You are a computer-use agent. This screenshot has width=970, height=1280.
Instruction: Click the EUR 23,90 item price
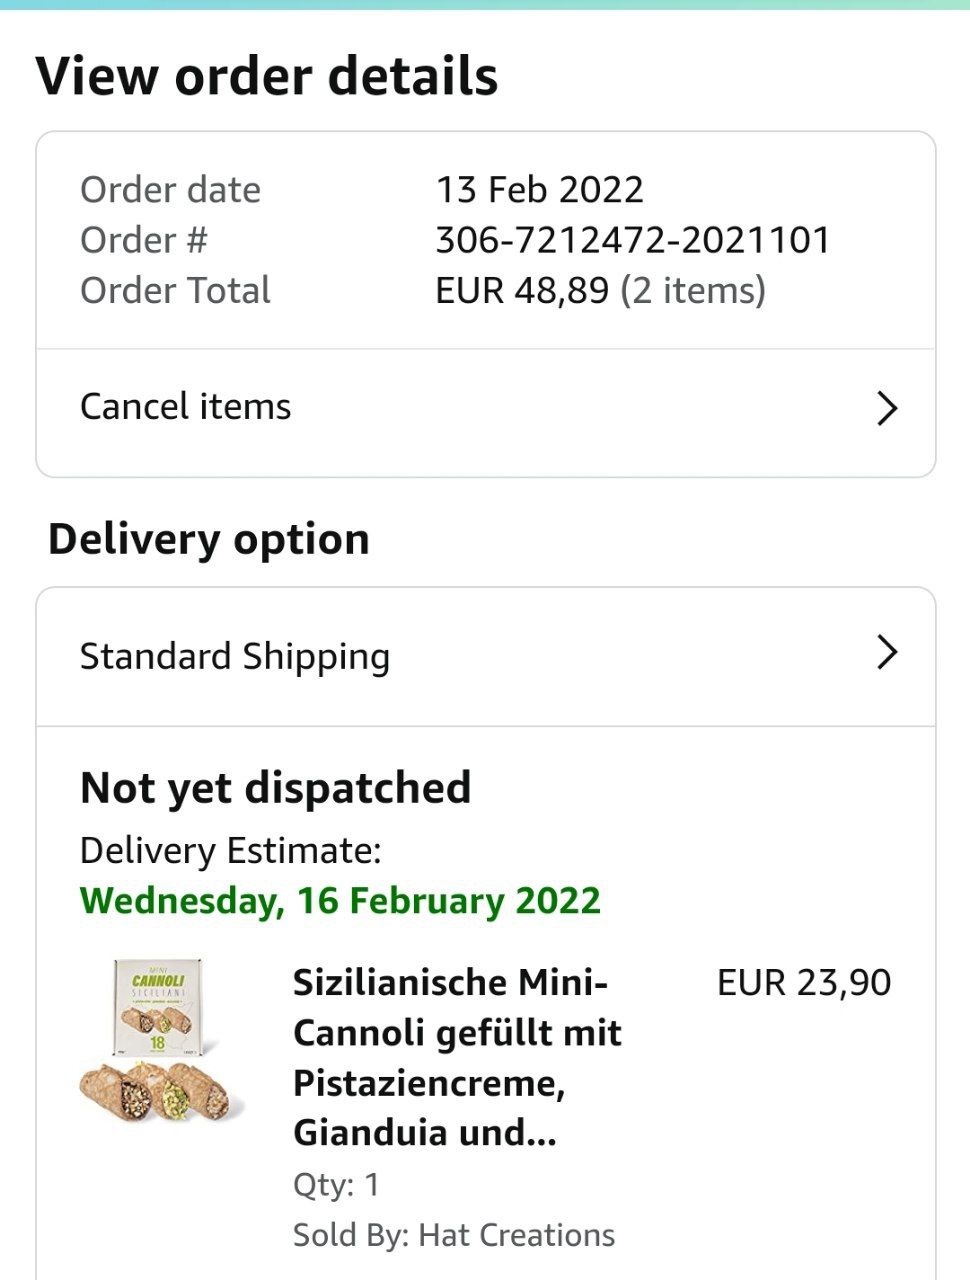coord(803,983)
